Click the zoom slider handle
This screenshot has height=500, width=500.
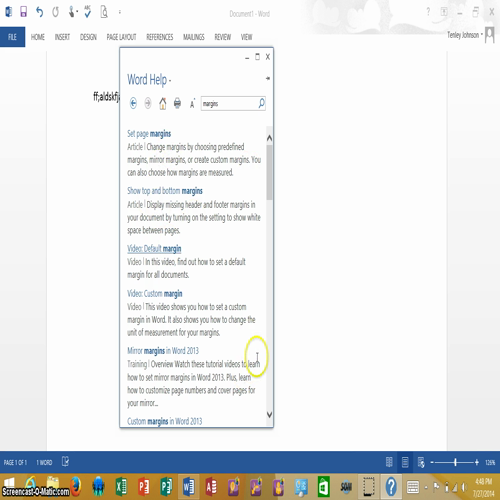pos(455,462)
